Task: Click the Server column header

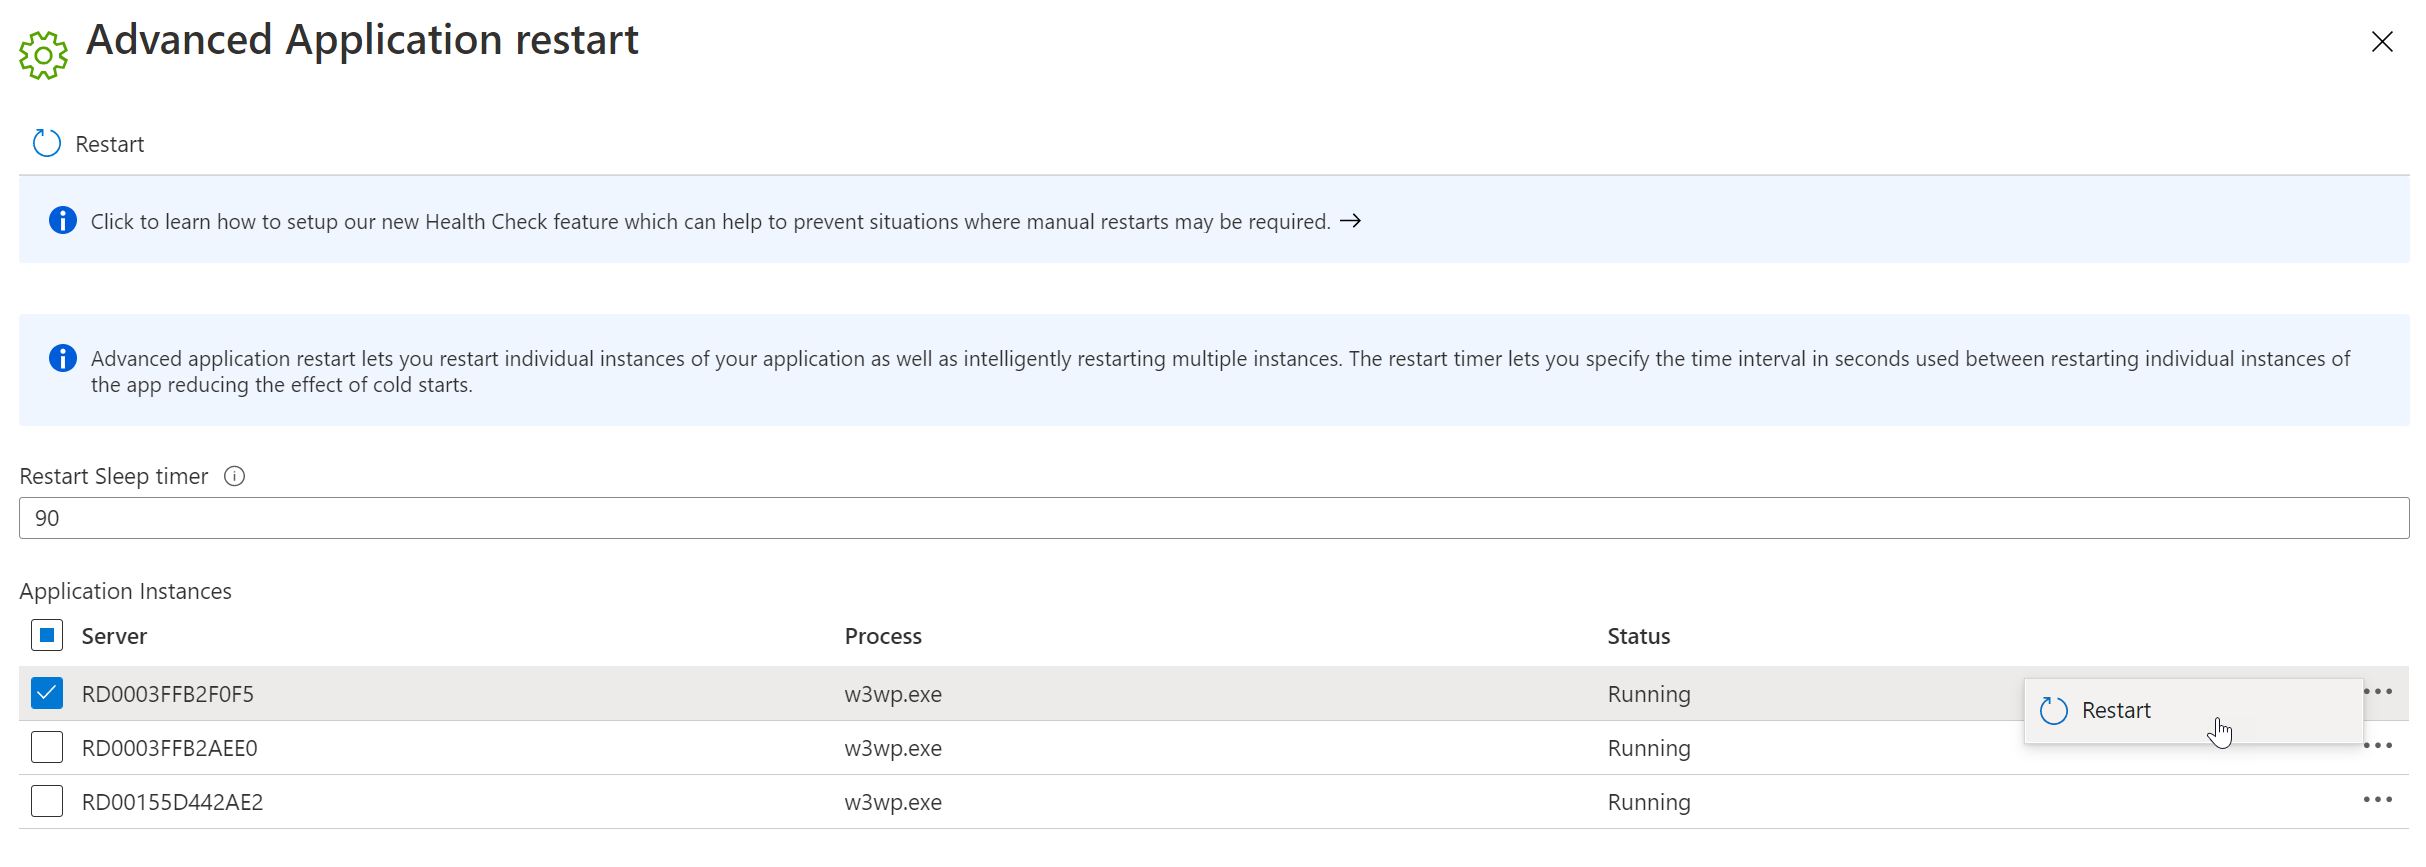Action: pos(114,636)
